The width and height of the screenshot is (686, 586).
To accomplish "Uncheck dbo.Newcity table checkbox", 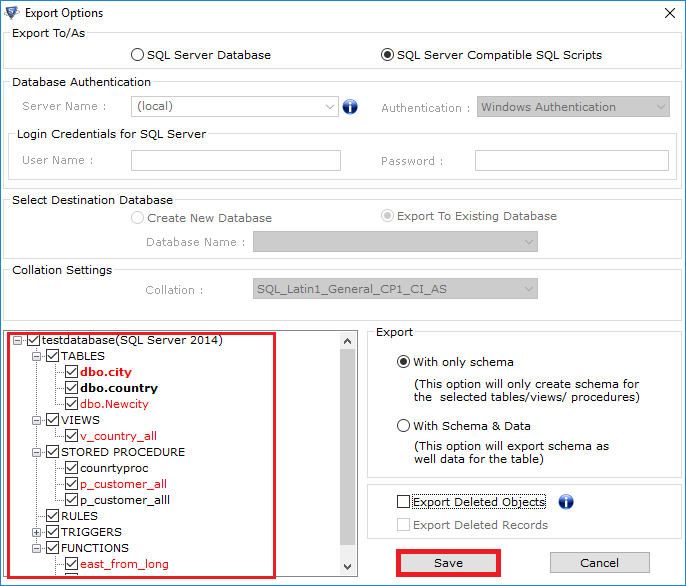I will coord(72,404).
